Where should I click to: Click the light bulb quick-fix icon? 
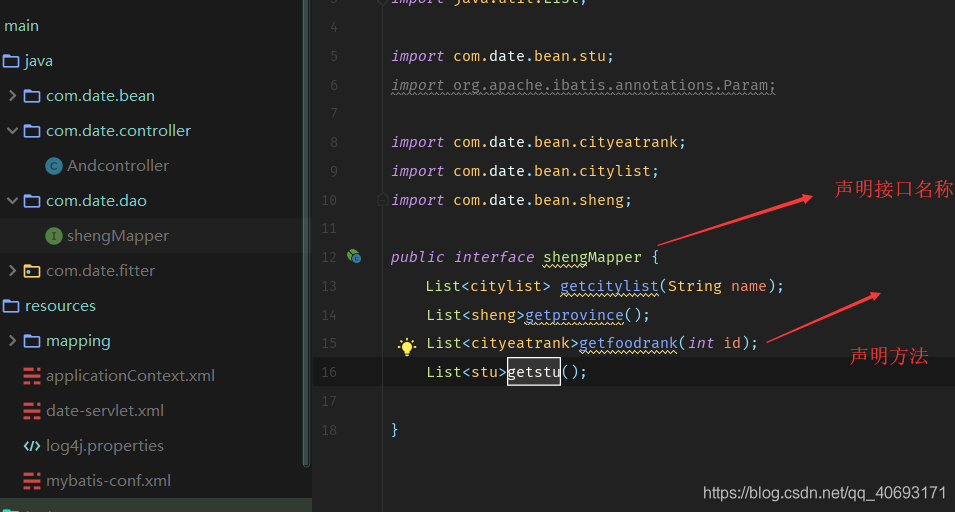tap(406, 346)
